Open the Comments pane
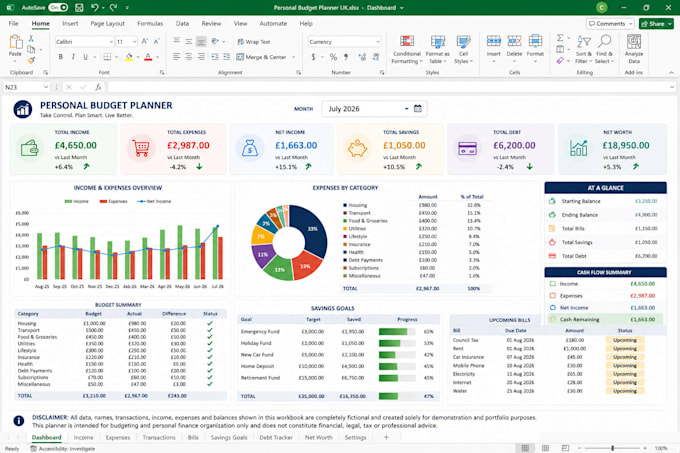This screenshot has height=453, width=680. [x=610, y=23]
